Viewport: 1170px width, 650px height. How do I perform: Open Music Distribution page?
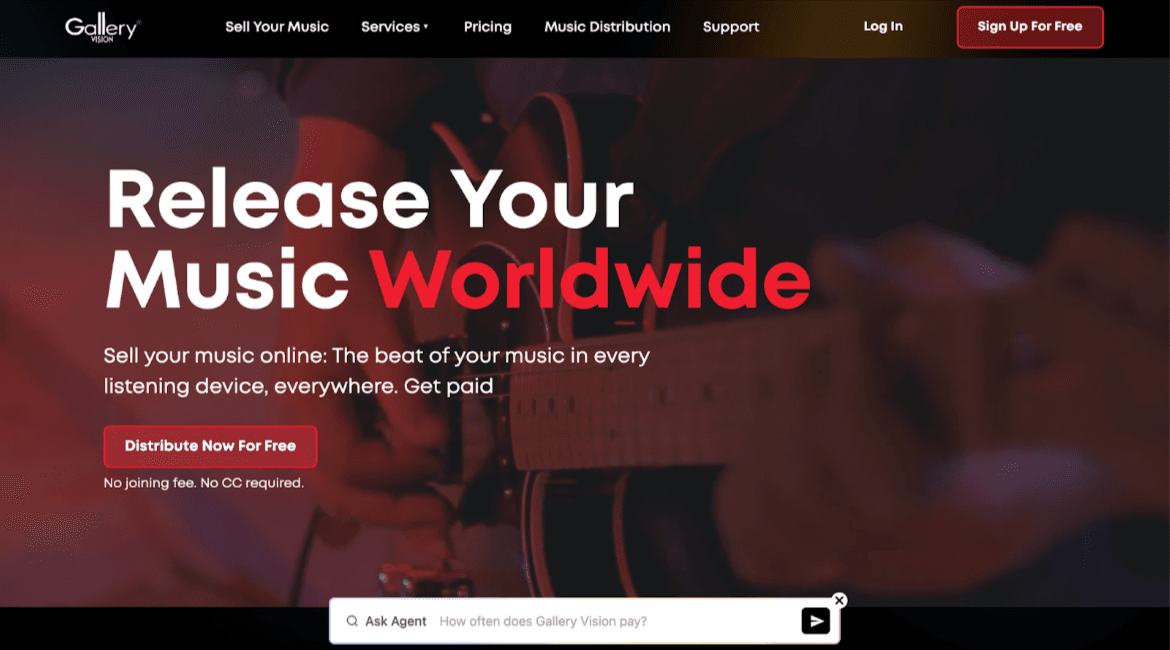pyautogui.click(x=607, y=27)
